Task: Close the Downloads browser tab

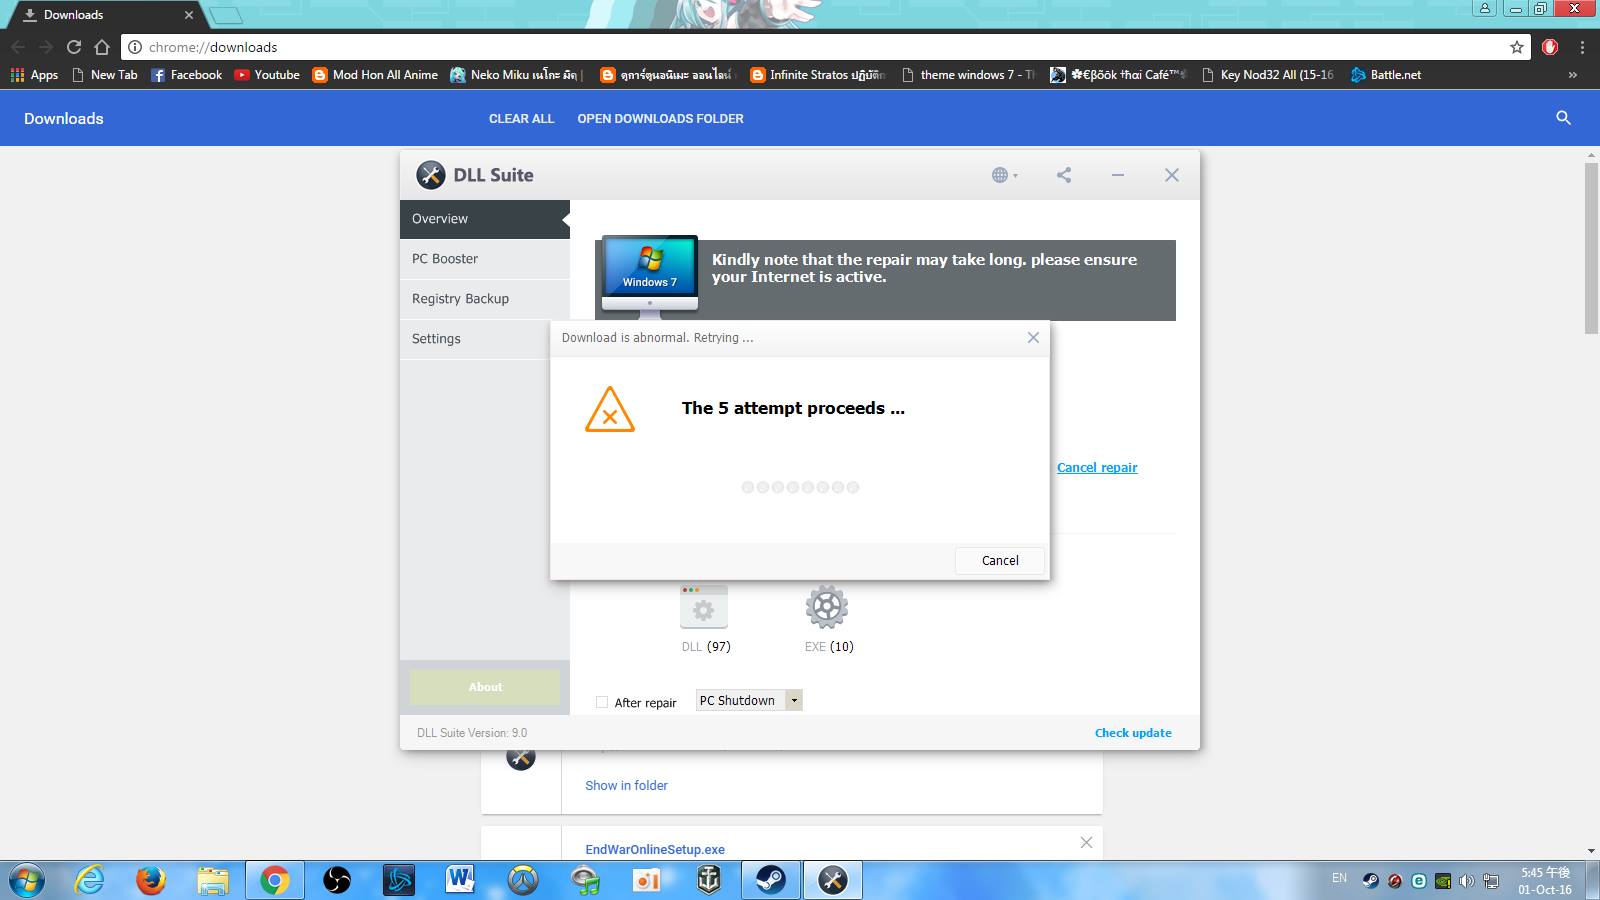Action: pyautogui.click(x=189, y=15)
